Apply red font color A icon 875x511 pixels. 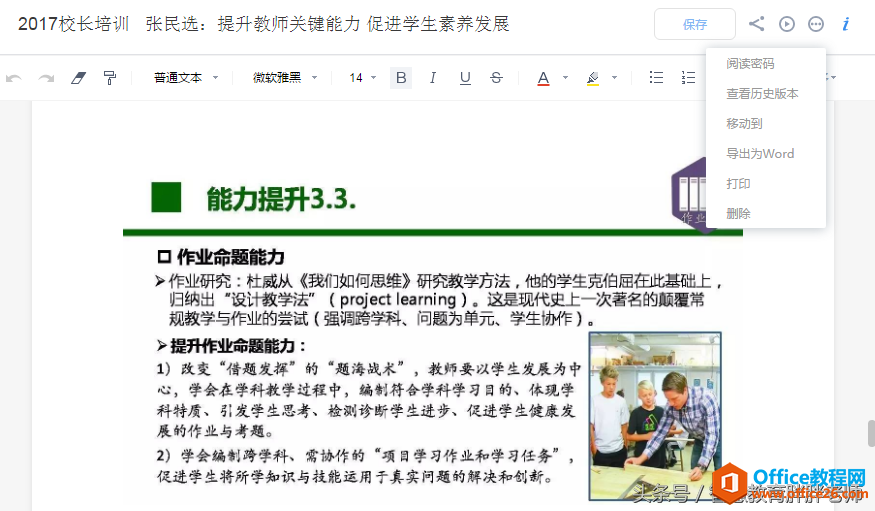[x=543, y=78]
